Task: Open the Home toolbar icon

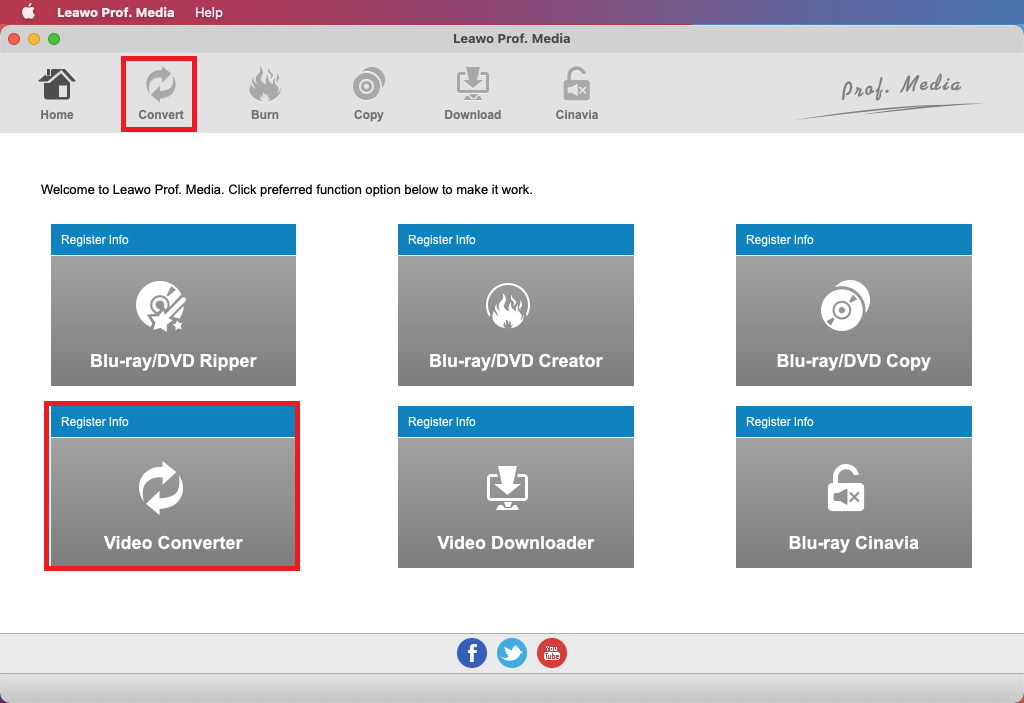Action: pyautogui.click(x=57, y=94)
